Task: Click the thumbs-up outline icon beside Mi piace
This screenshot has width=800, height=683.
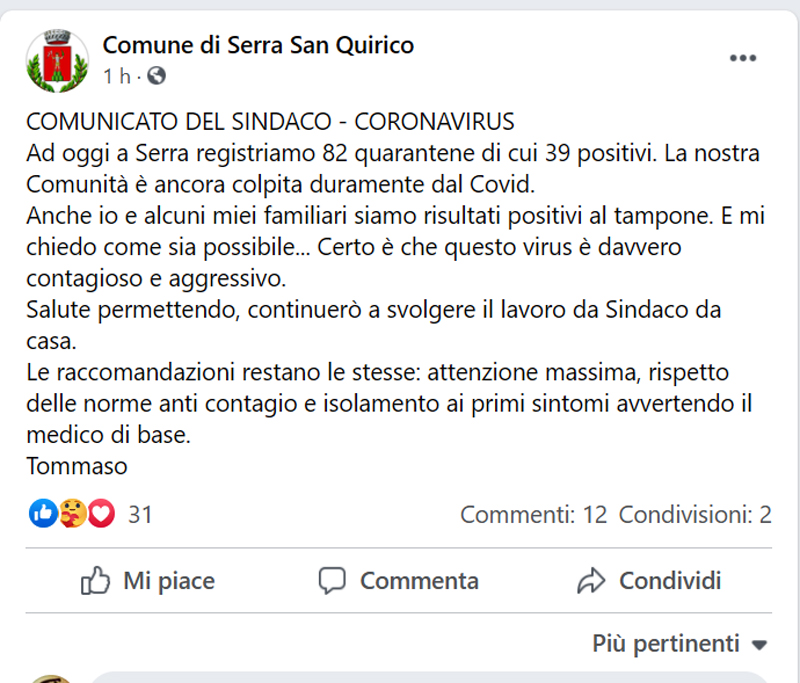Action: tap(95, 580)
